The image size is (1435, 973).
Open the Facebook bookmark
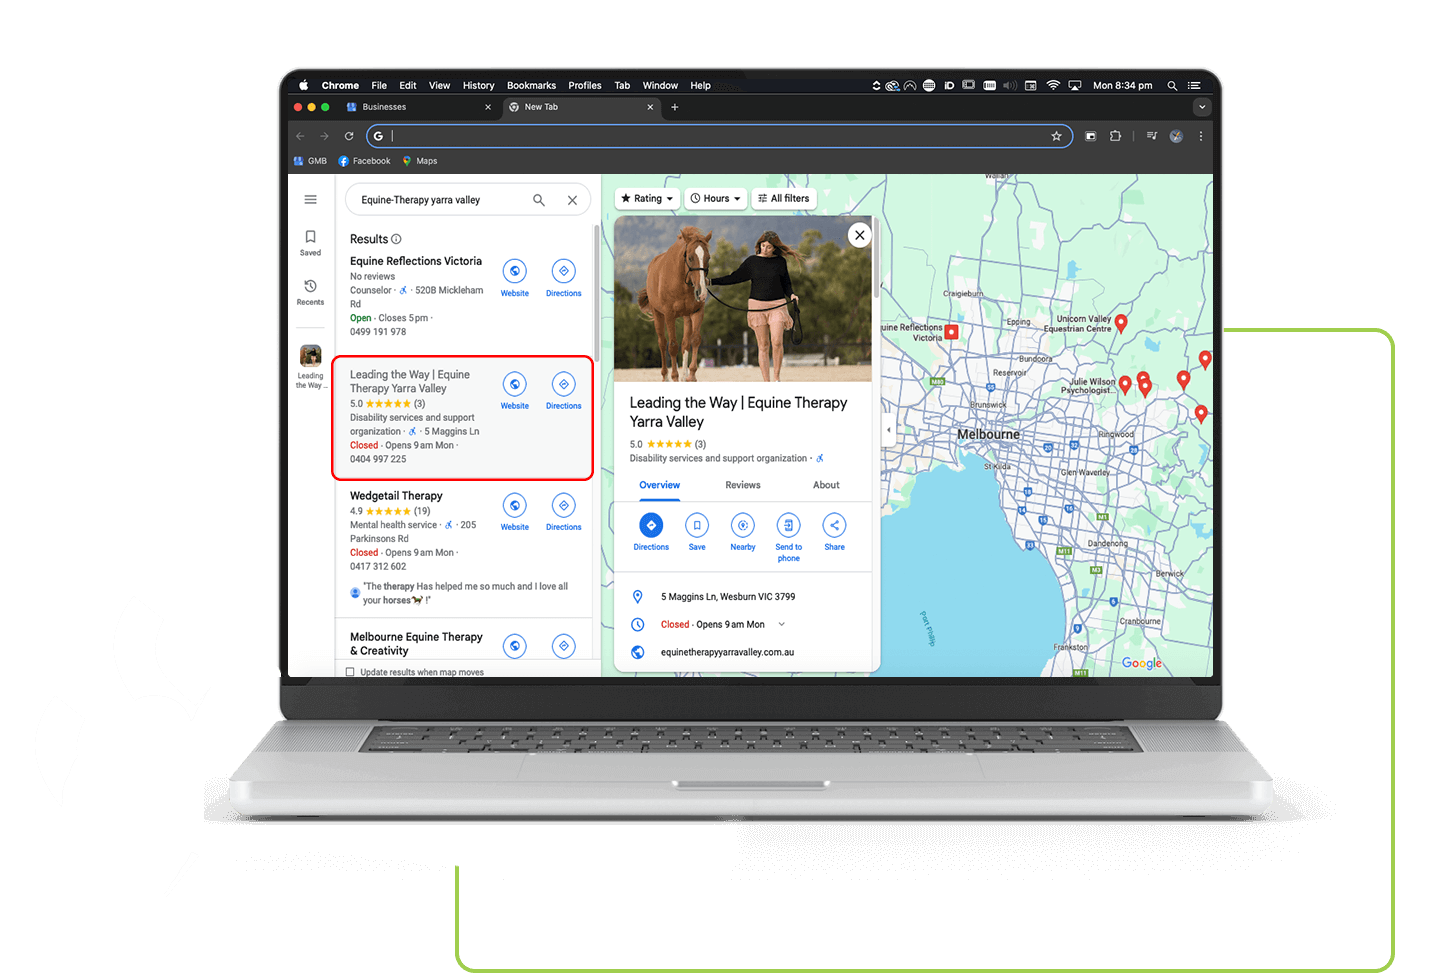click(x=365, y=161)
